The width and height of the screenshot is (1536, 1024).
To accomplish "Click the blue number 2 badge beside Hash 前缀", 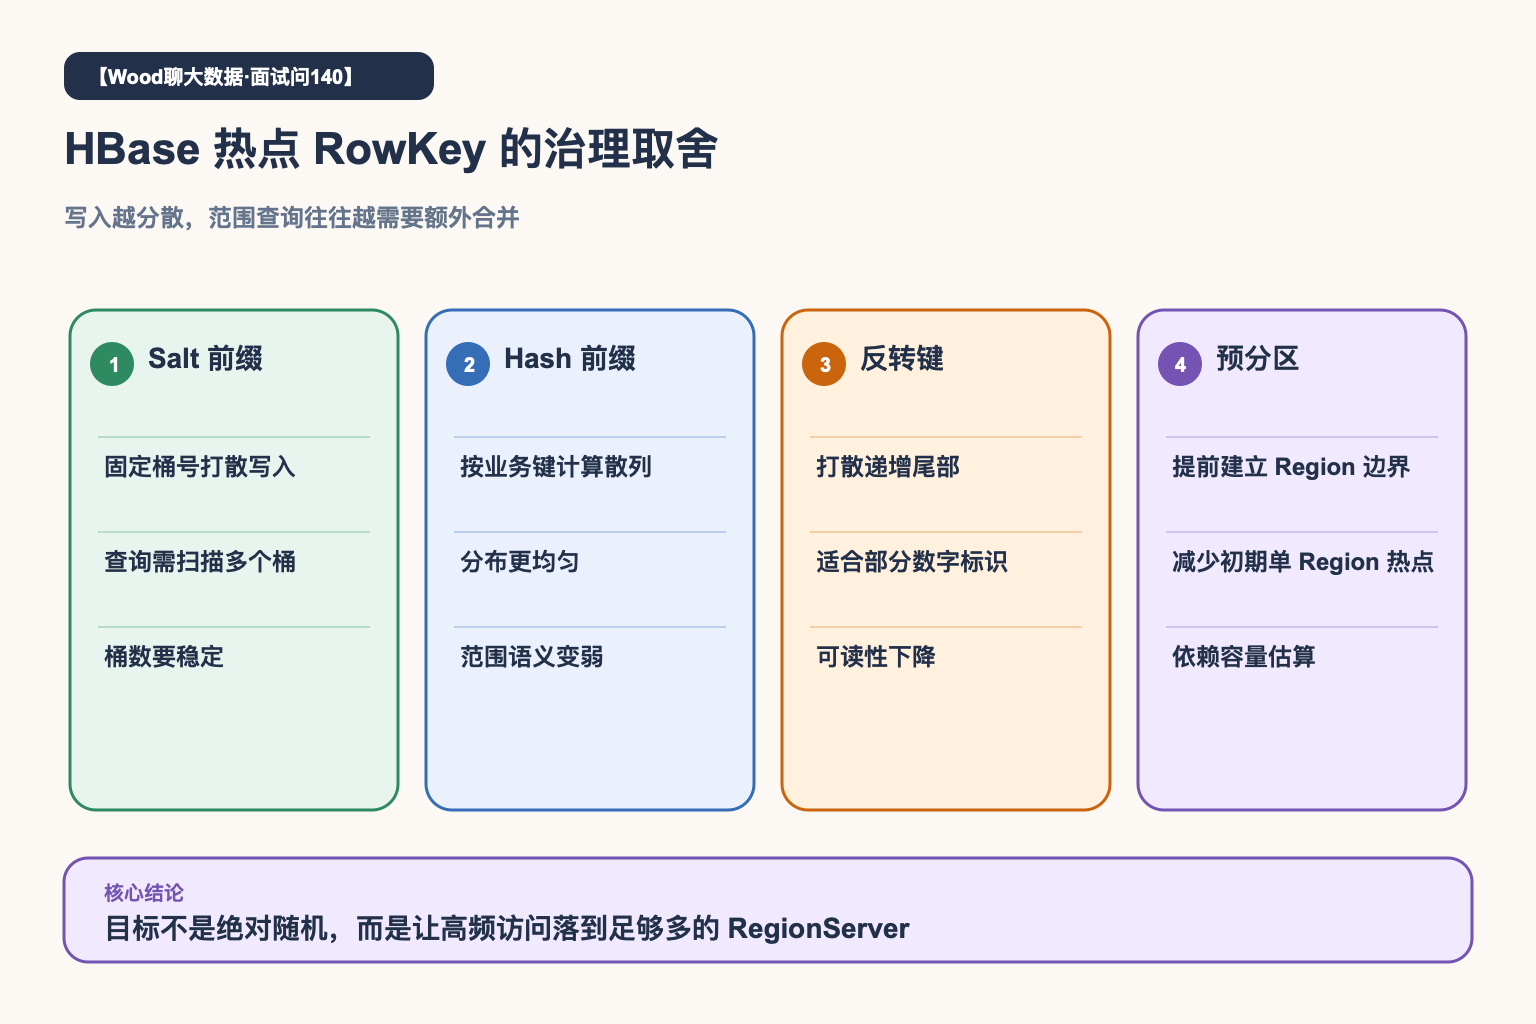I will click(468, 364).
